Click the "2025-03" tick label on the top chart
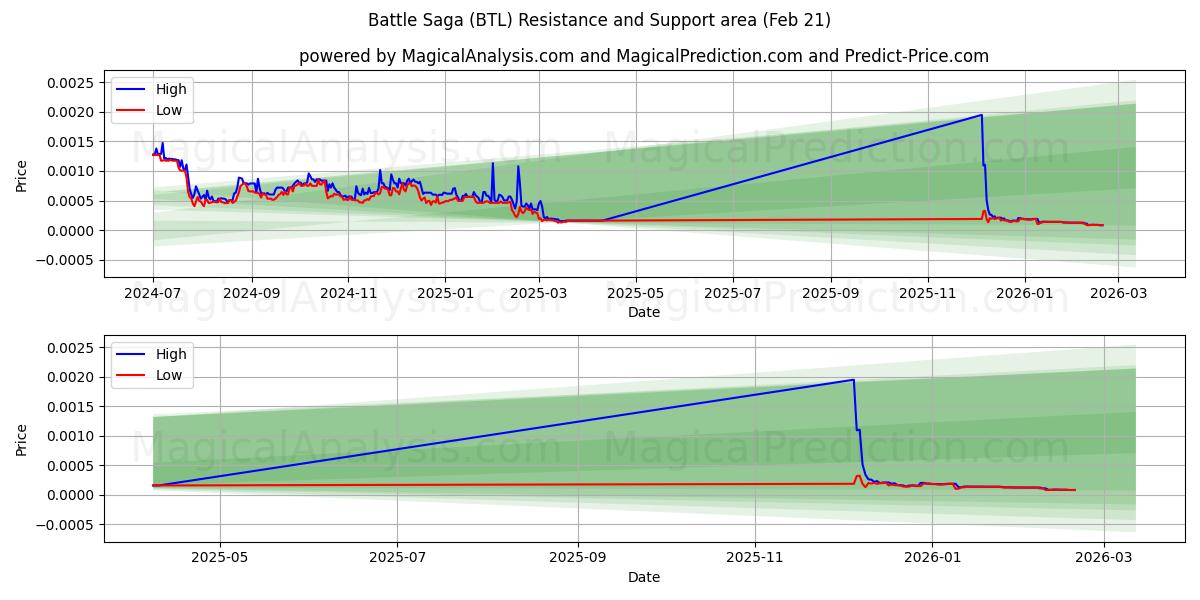 pyautogui.click(x=539, y=294)
